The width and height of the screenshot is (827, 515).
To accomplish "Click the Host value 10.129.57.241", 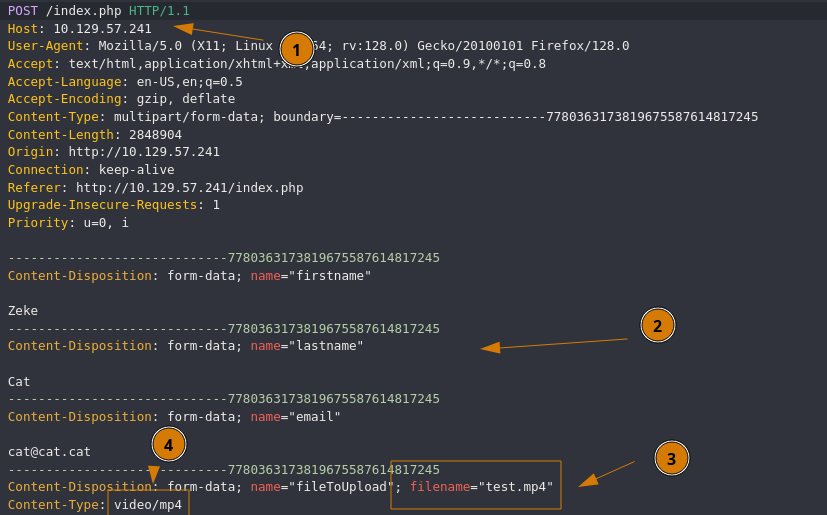I will click(102, 29).
